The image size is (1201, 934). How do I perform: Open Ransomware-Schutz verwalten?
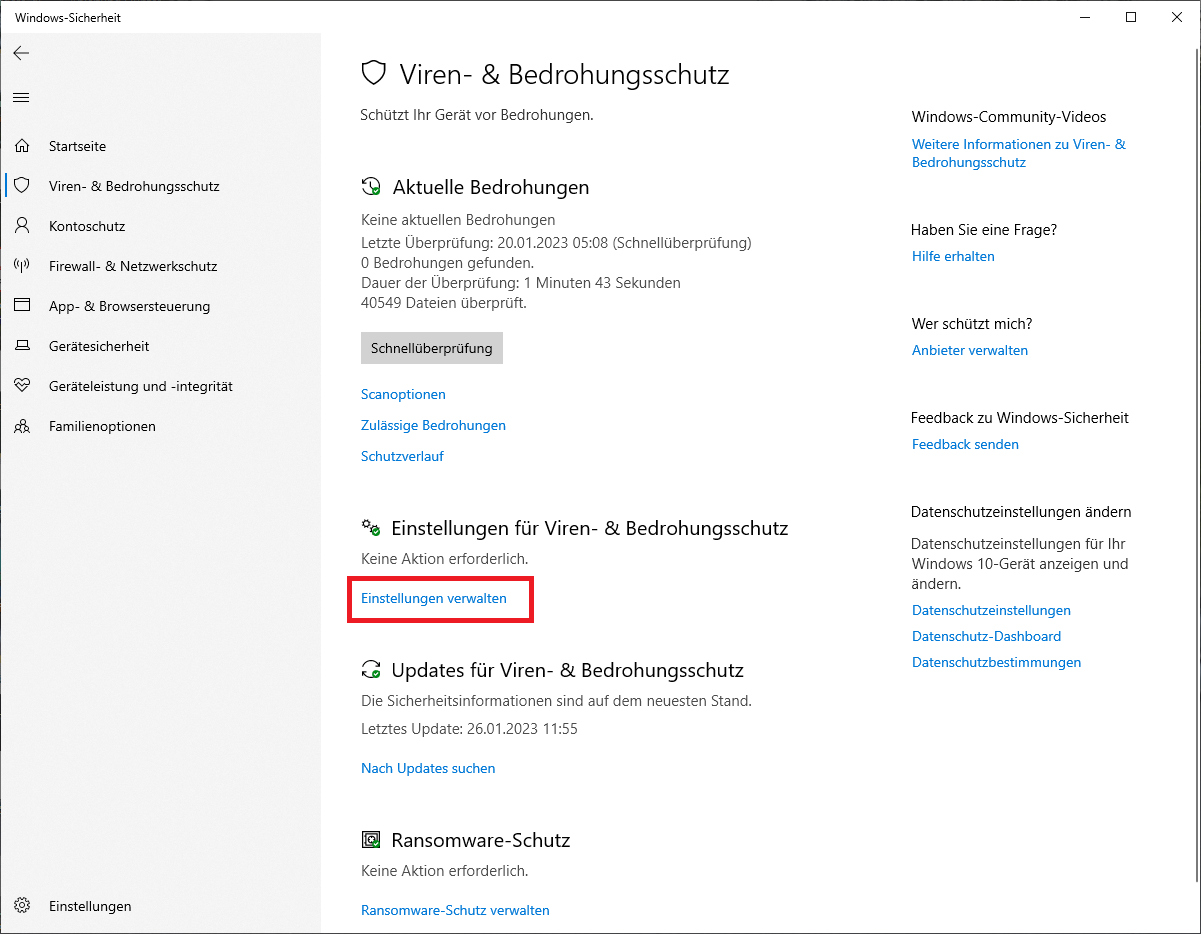pos(455,910)
